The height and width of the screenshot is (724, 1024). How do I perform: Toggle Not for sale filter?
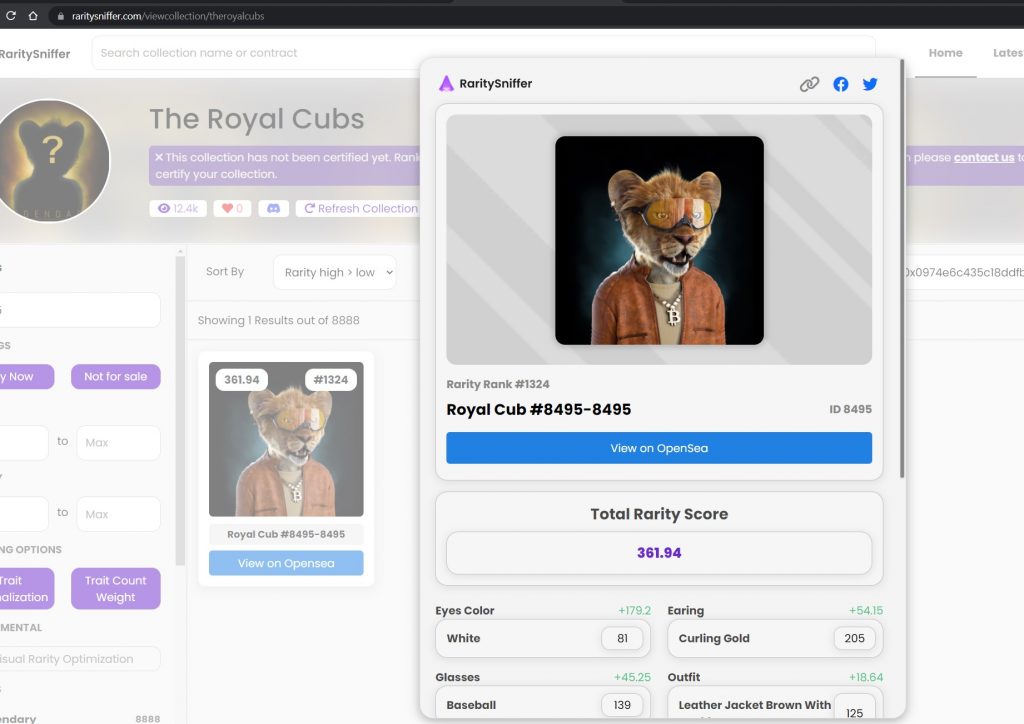[116, 377]
